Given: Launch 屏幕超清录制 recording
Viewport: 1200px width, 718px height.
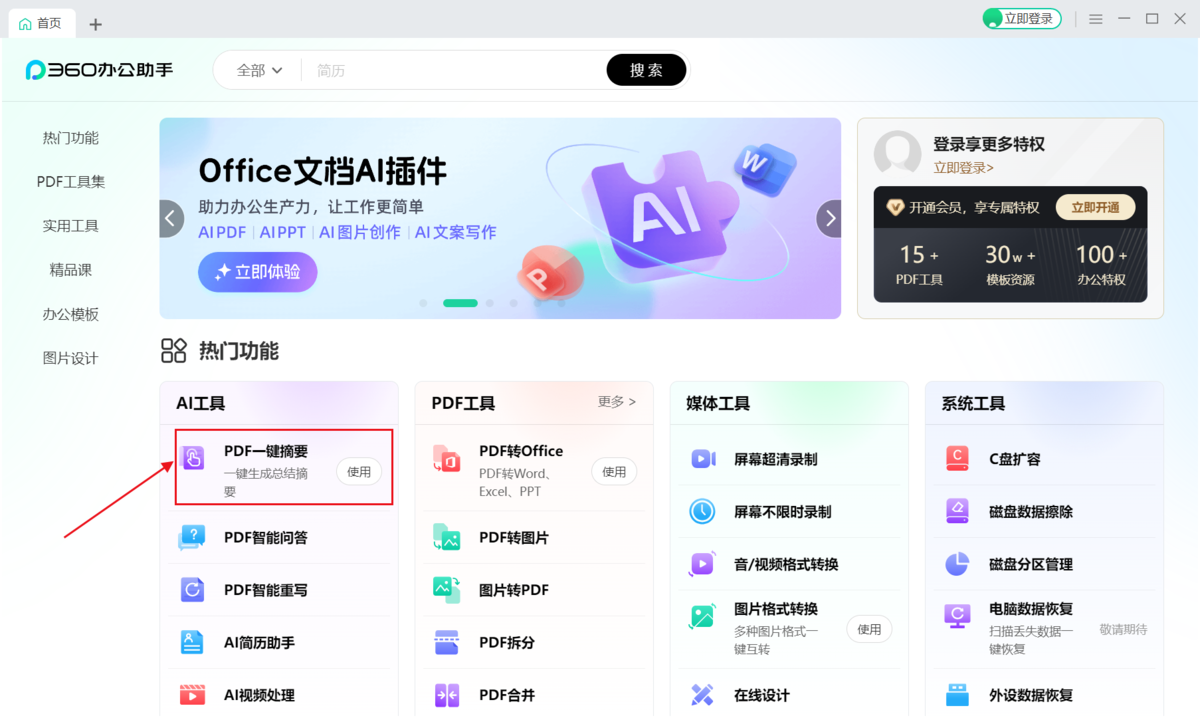Looking at the screenshot, I should point(775,458).
